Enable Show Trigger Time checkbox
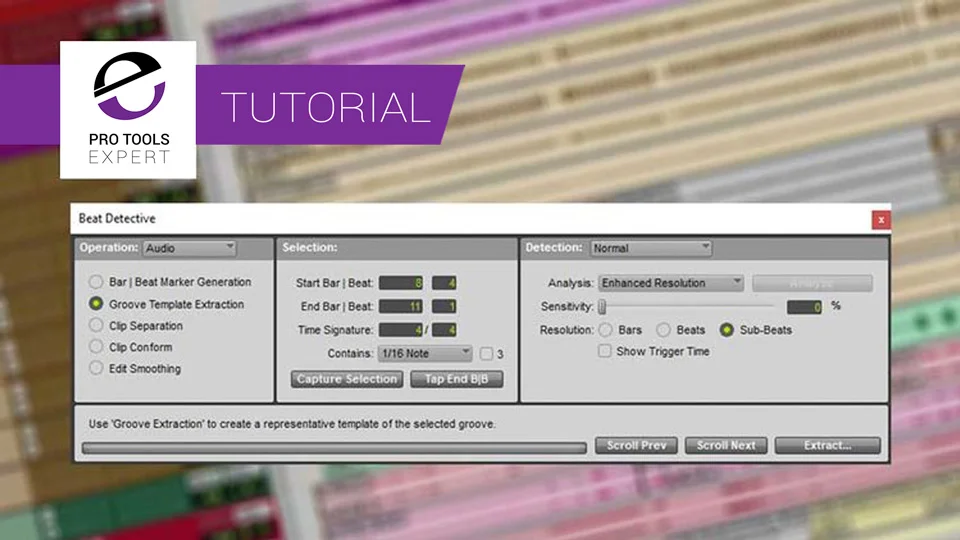The height and width of the screenshot is (540, 960). click(x=604, y=351)
